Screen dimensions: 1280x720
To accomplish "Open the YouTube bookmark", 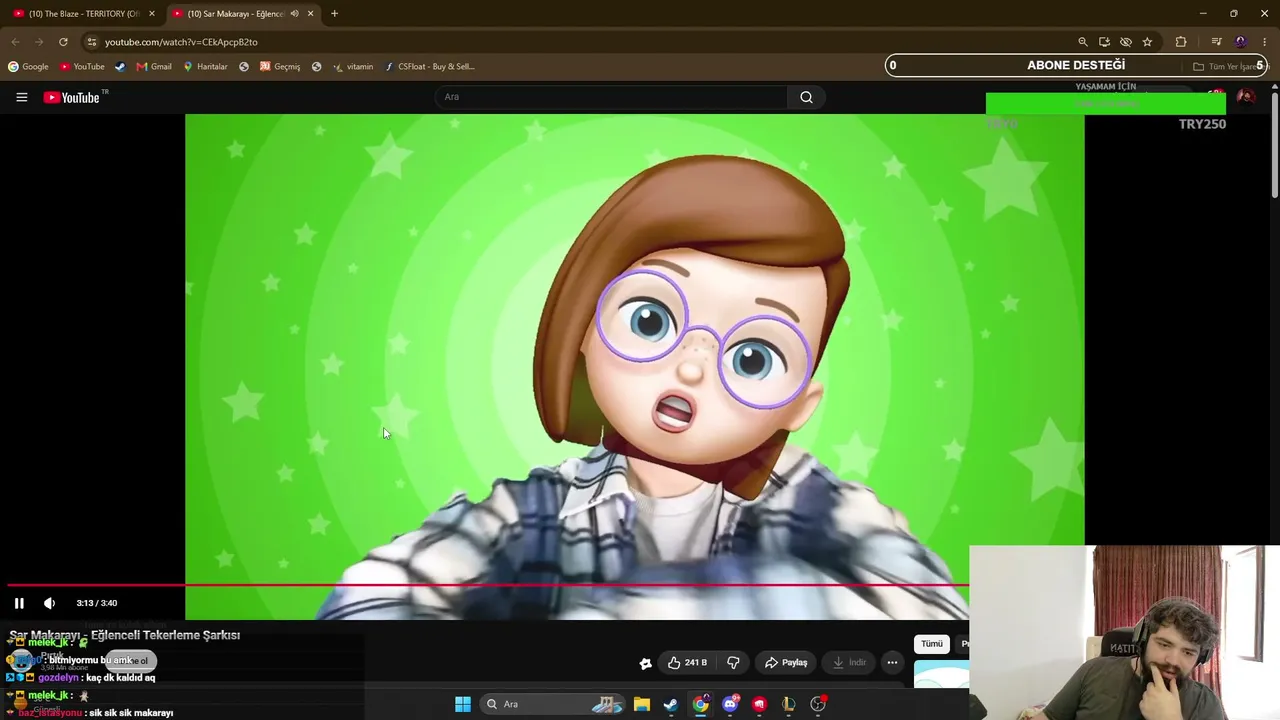I will click(x=82, y=67).
